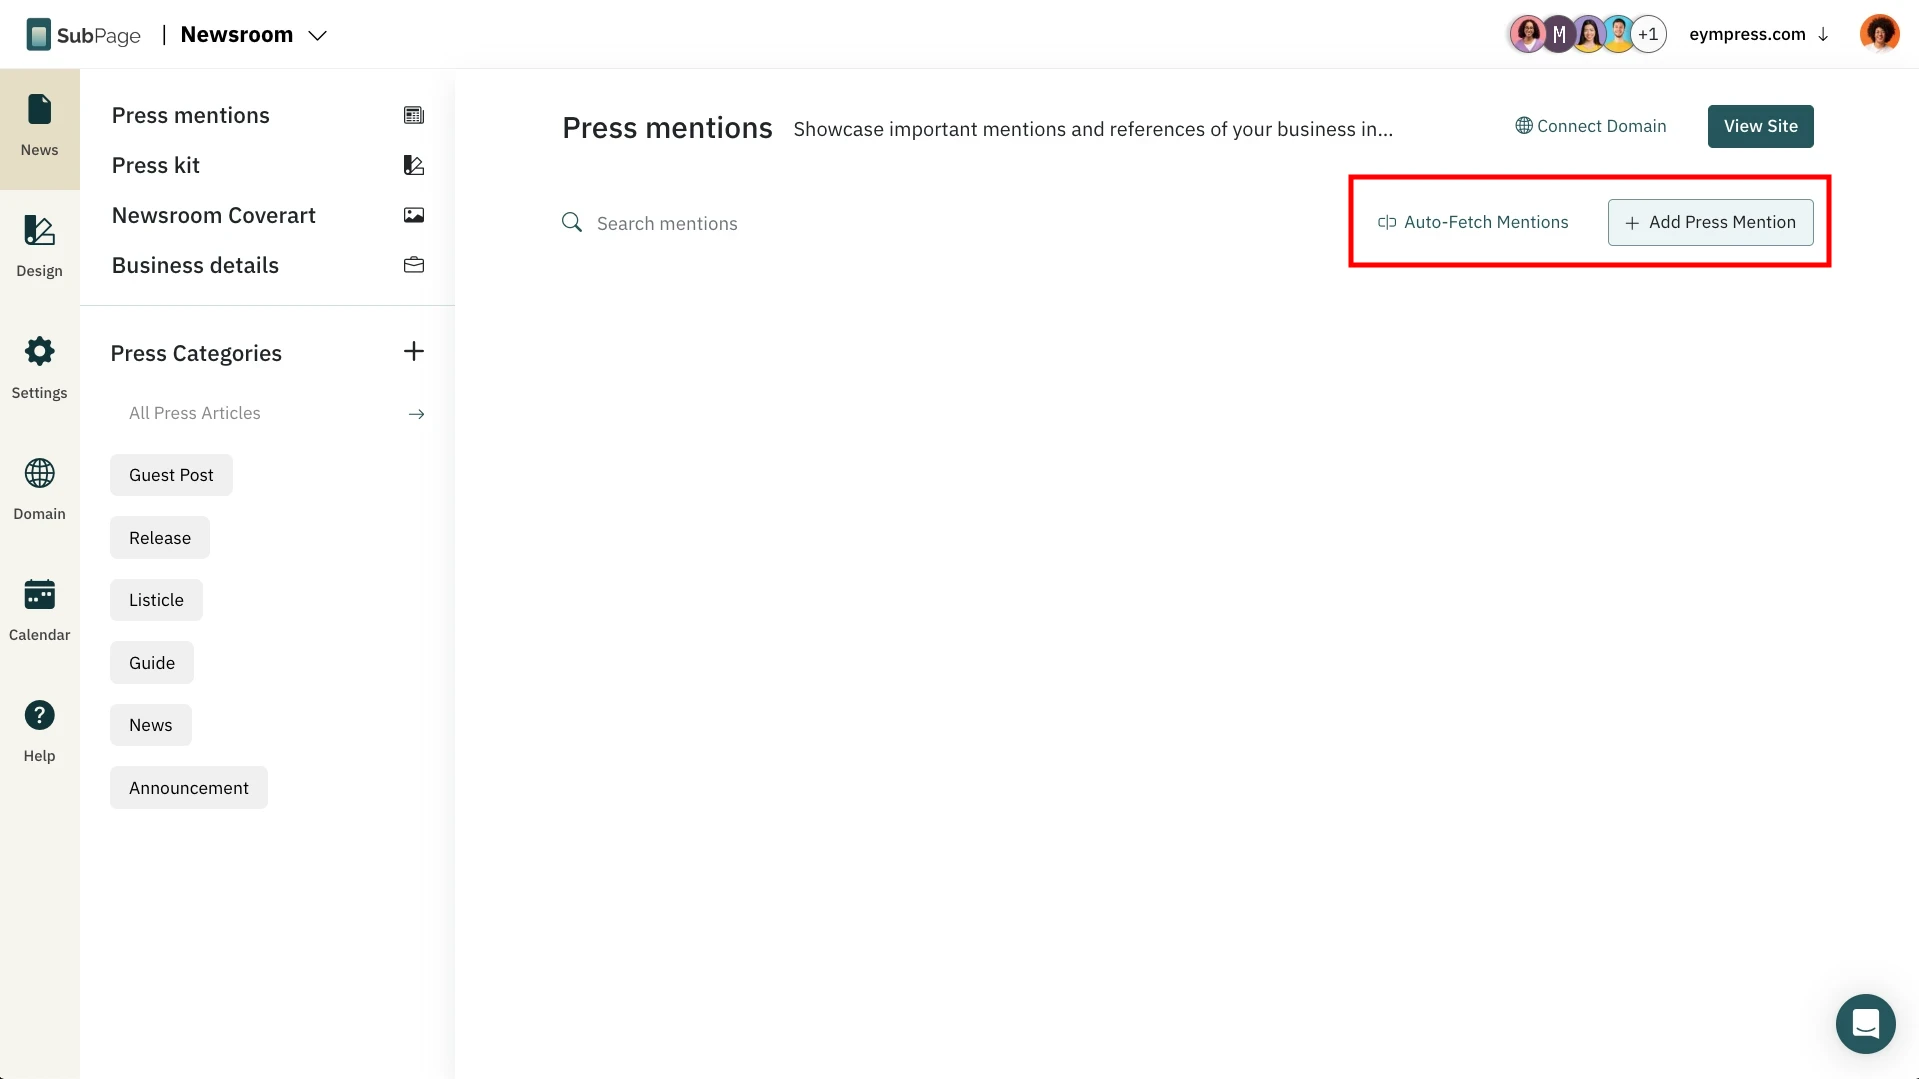Select Business details menu item

point(267,265)
